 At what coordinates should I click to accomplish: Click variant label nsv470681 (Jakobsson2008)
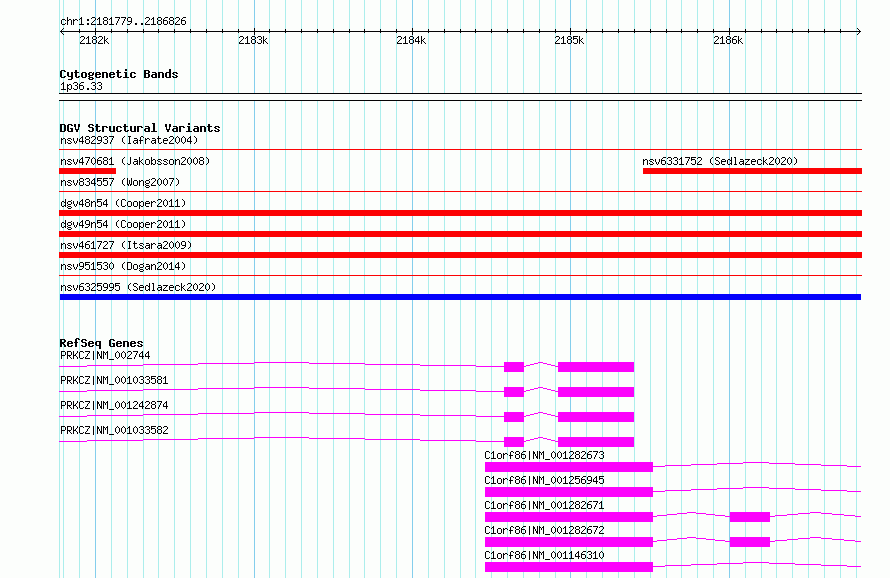point(135,161)
